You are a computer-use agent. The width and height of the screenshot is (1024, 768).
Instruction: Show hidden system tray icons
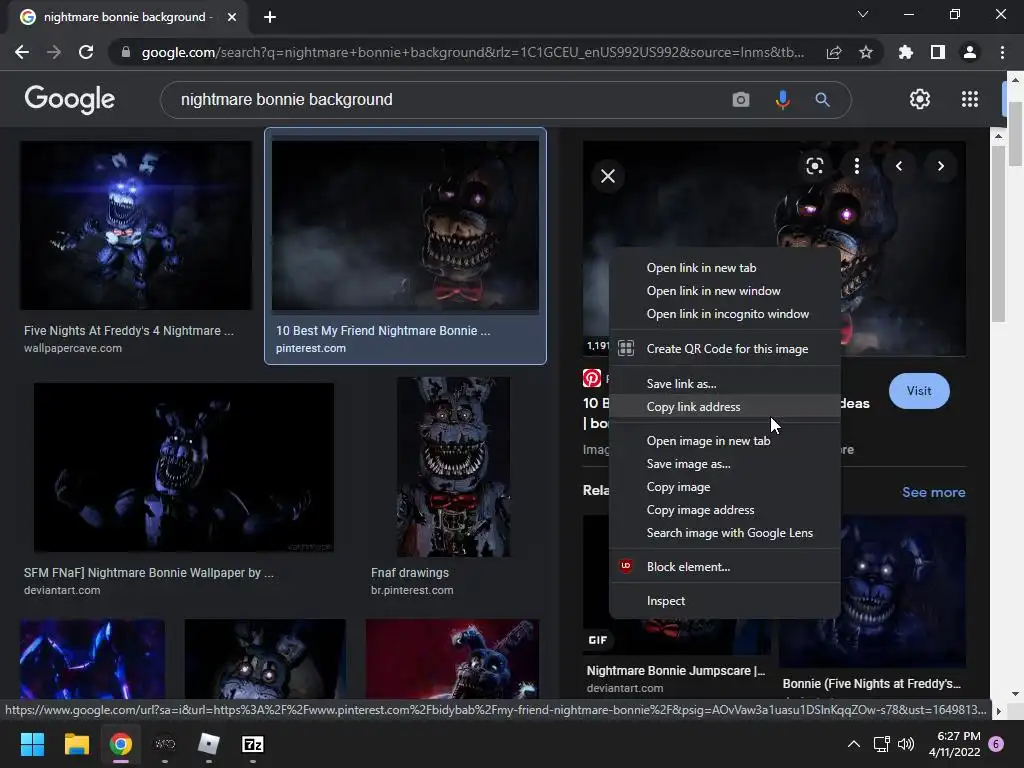tap(854, 744)
